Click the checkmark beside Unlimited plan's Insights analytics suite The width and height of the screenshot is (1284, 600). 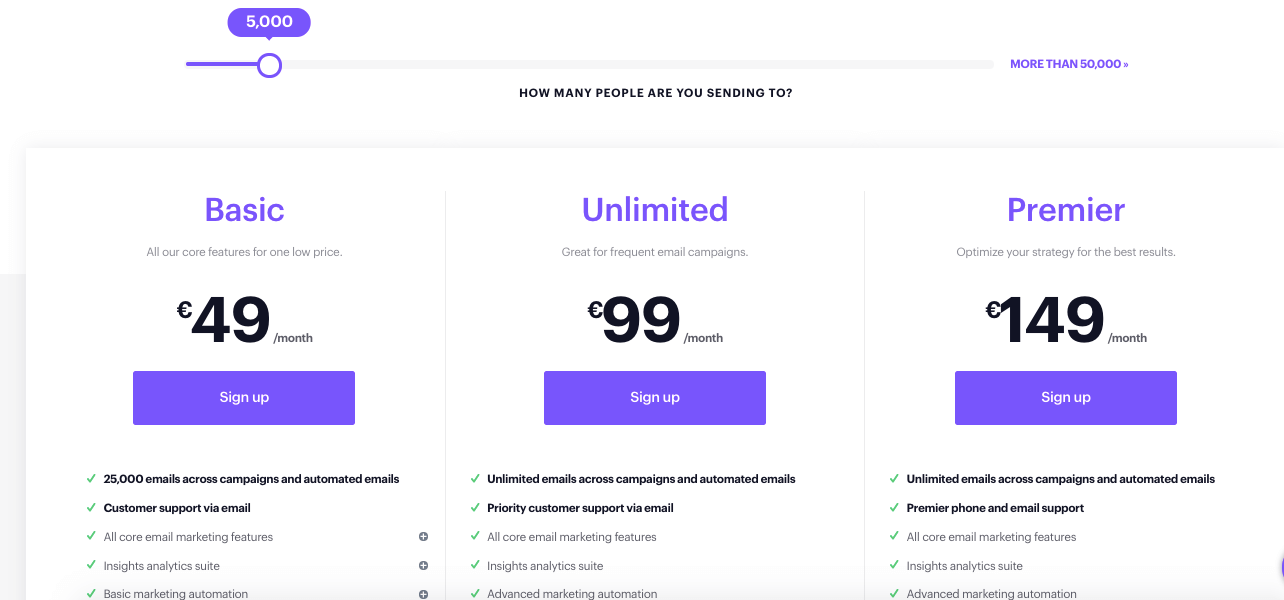(475, 566)
